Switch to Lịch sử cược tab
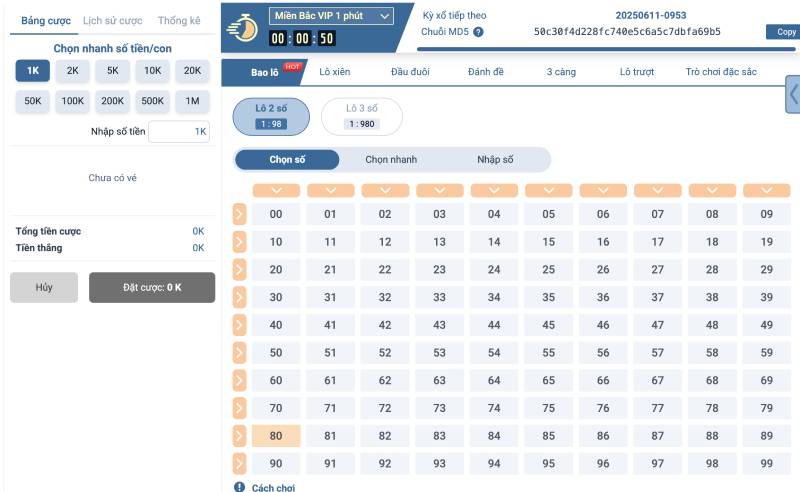 pos(112,20)
